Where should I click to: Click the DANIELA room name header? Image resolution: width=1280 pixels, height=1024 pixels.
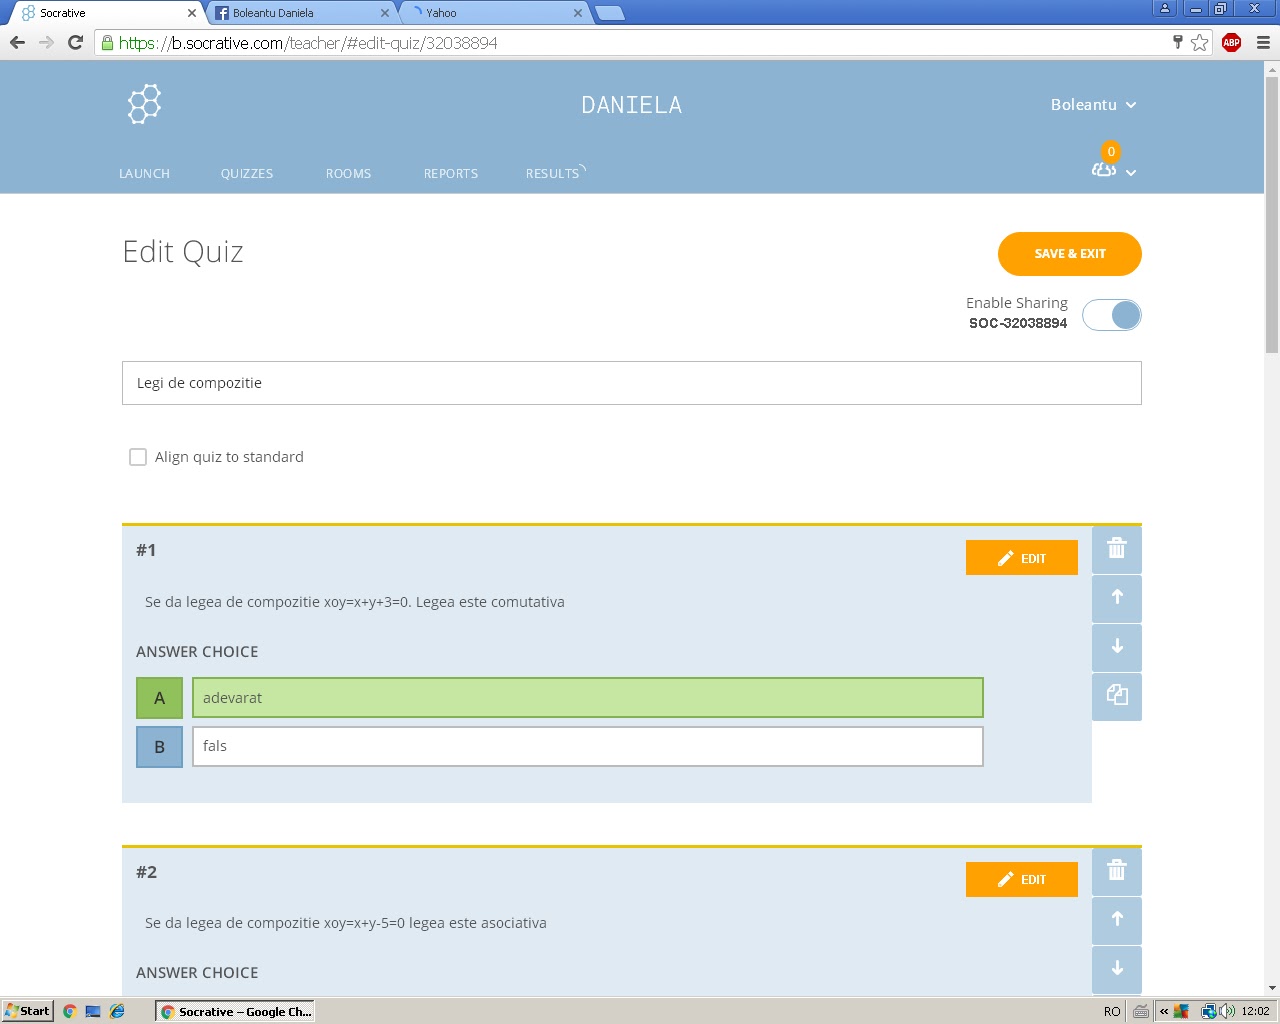pos(632,105)
